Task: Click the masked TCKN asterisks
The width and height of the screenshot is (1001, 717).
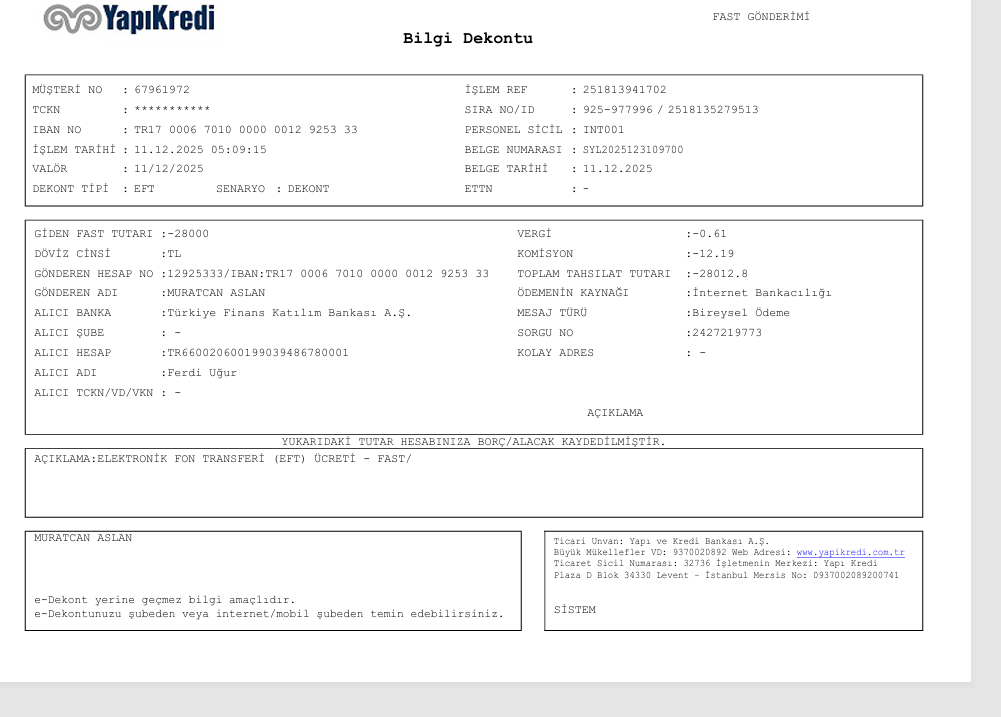Action: pyautogui.click(x=172, y=109)
